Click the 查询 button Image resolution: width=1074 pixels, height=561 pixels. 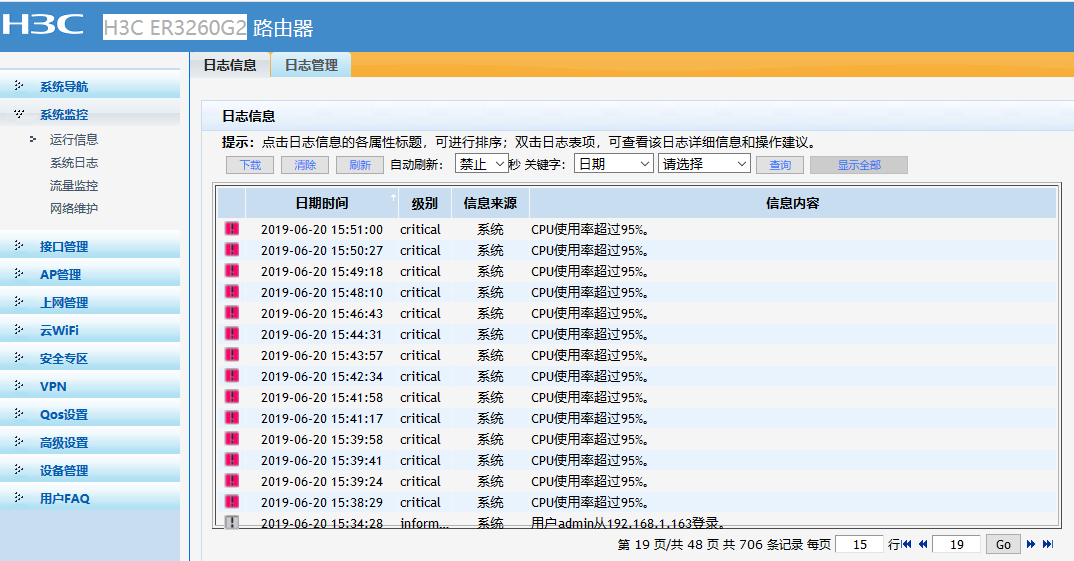(780, 165)
